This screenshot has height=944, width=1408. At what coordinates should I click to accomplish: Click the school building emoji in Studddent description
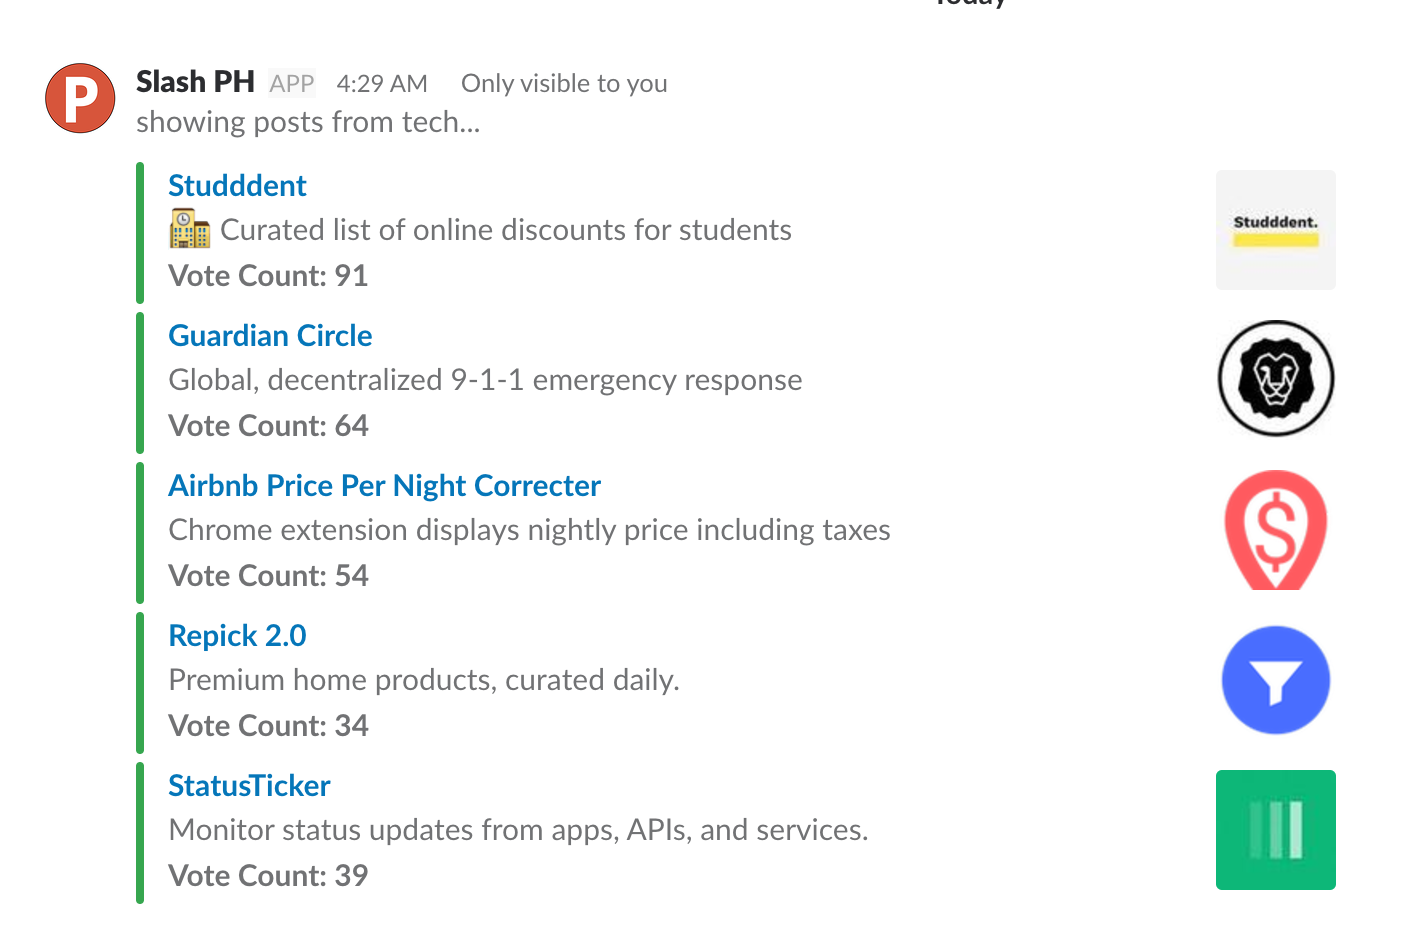coord(189,229)
